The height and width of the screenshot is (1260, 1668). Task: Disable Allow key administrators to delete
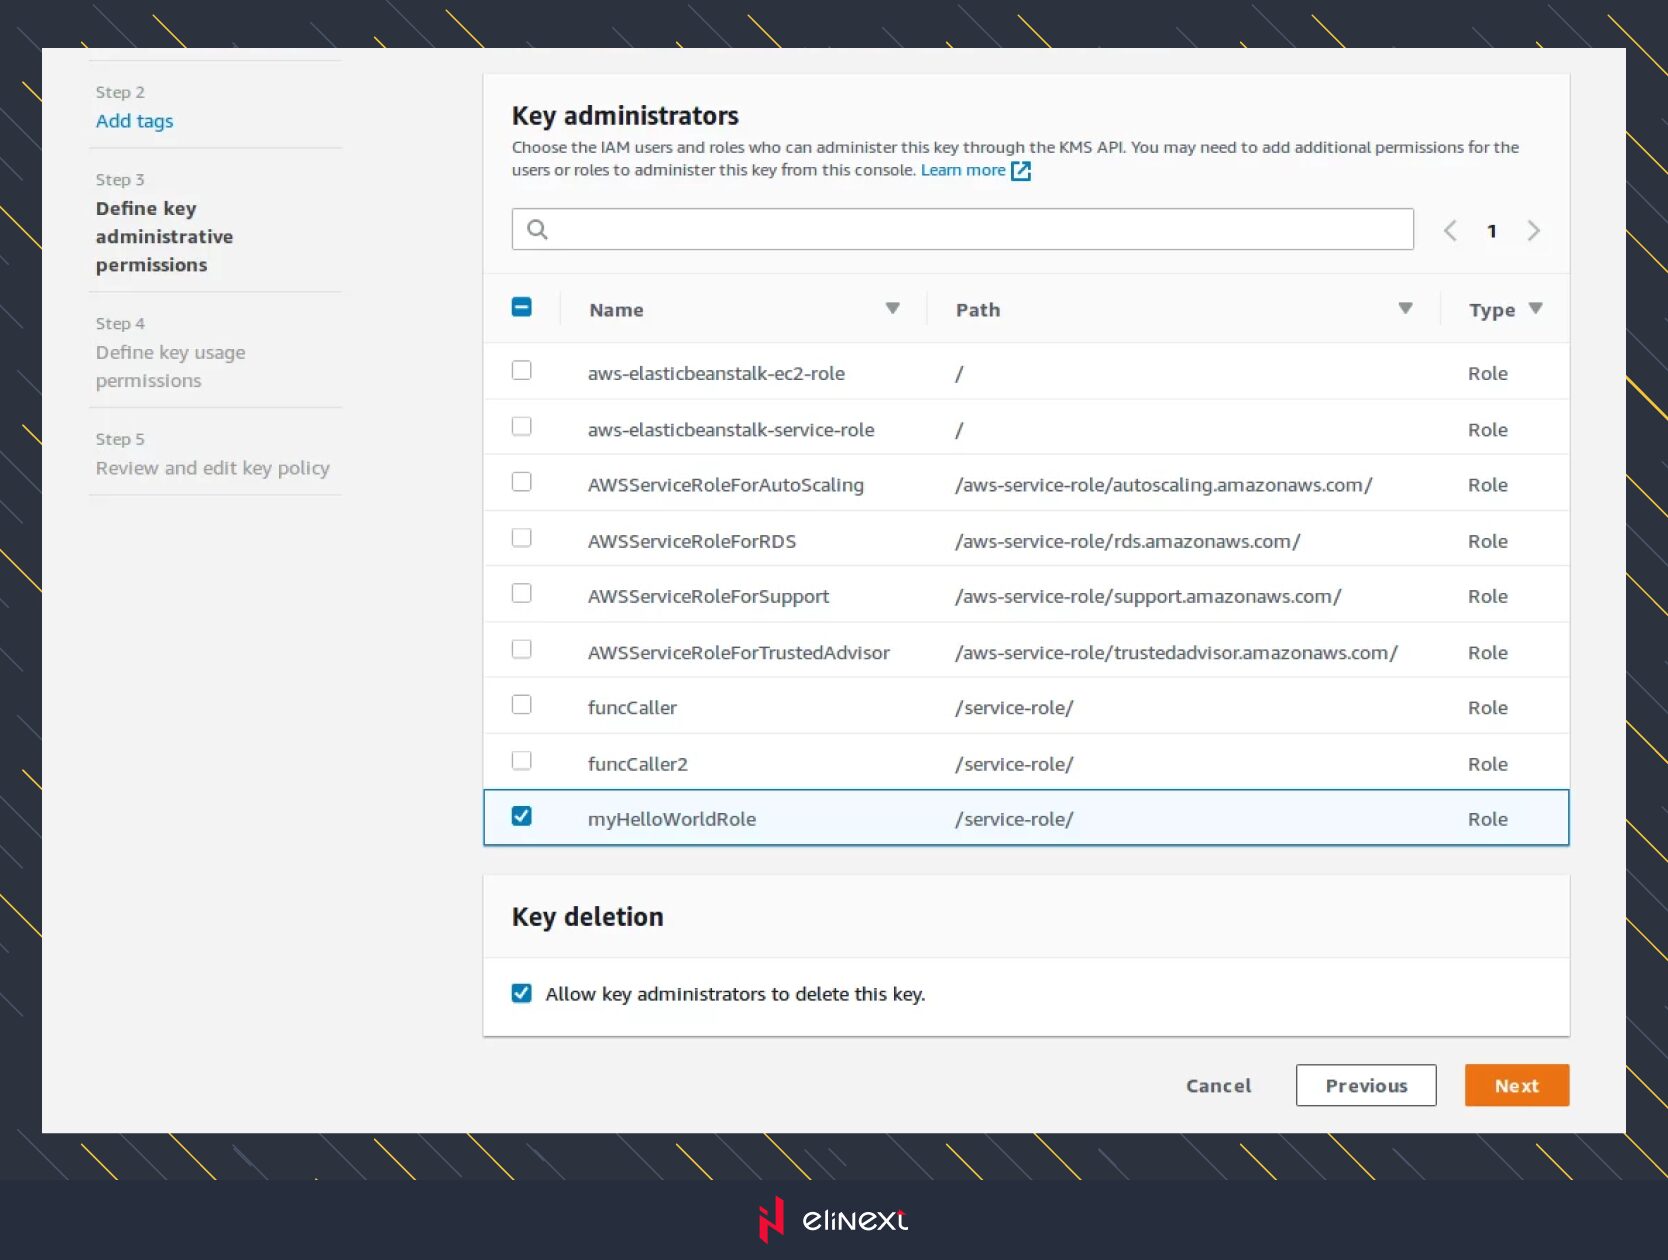522,993
